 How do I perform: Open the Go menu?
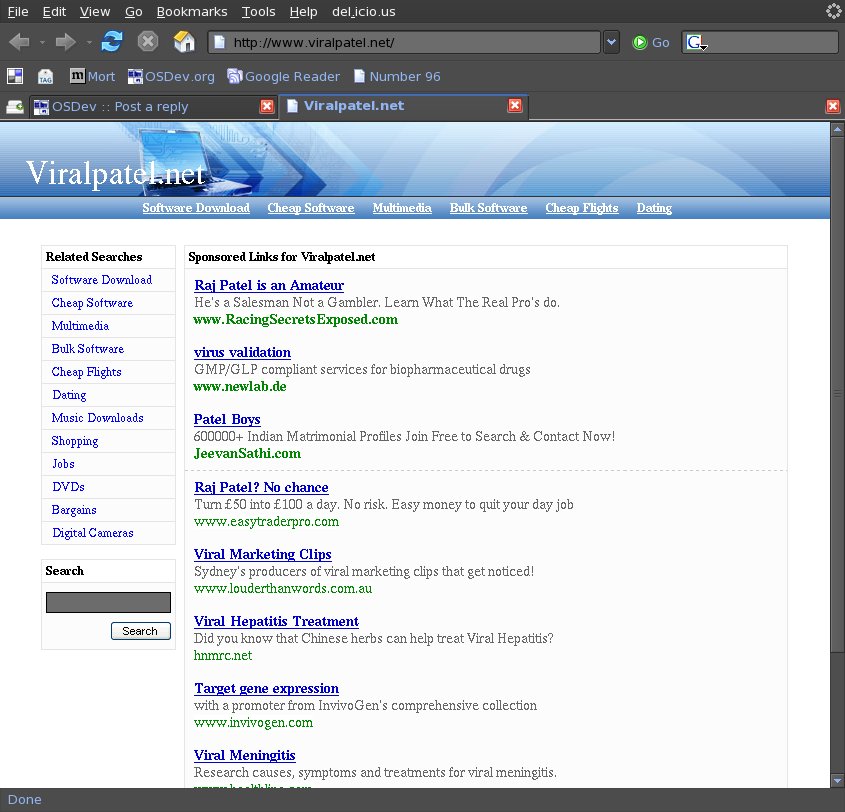tap(134, 11)
